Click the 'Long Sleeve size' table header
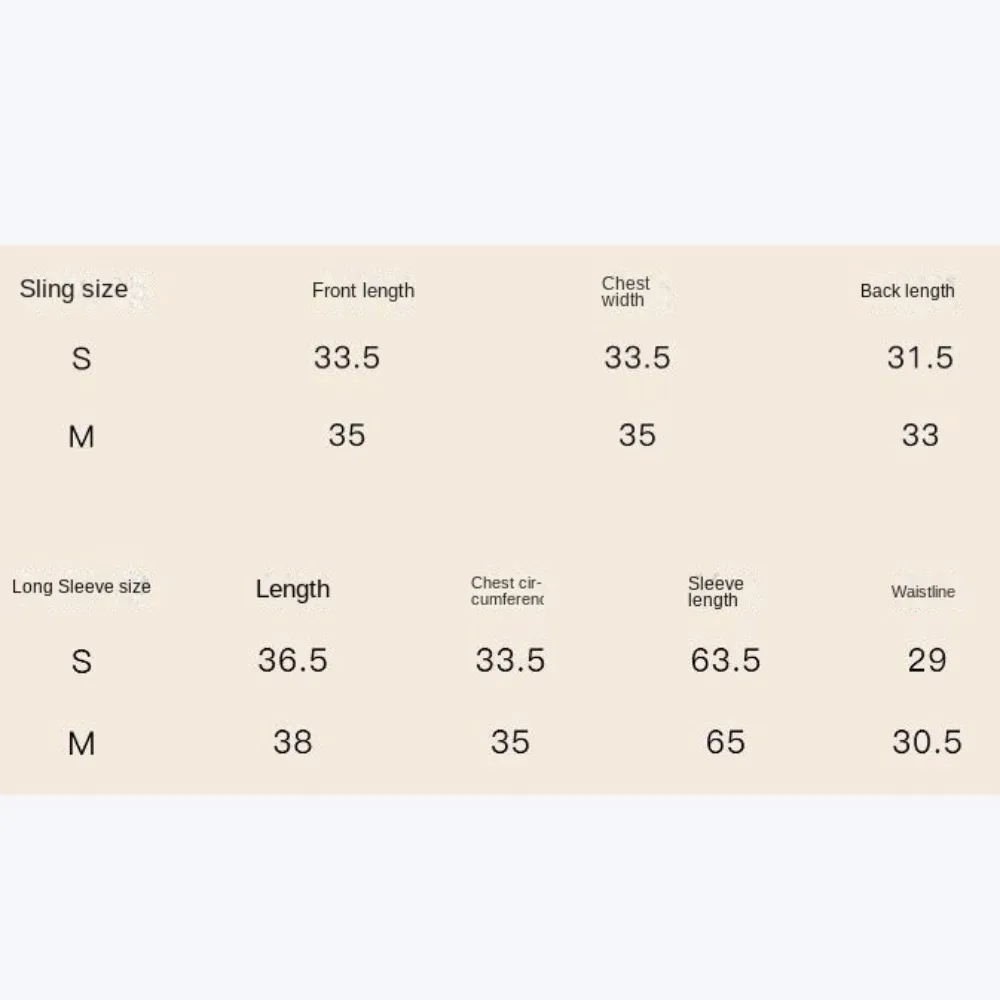The height and width of the screenshot is (1000, 1000). (x=81, y=587)
